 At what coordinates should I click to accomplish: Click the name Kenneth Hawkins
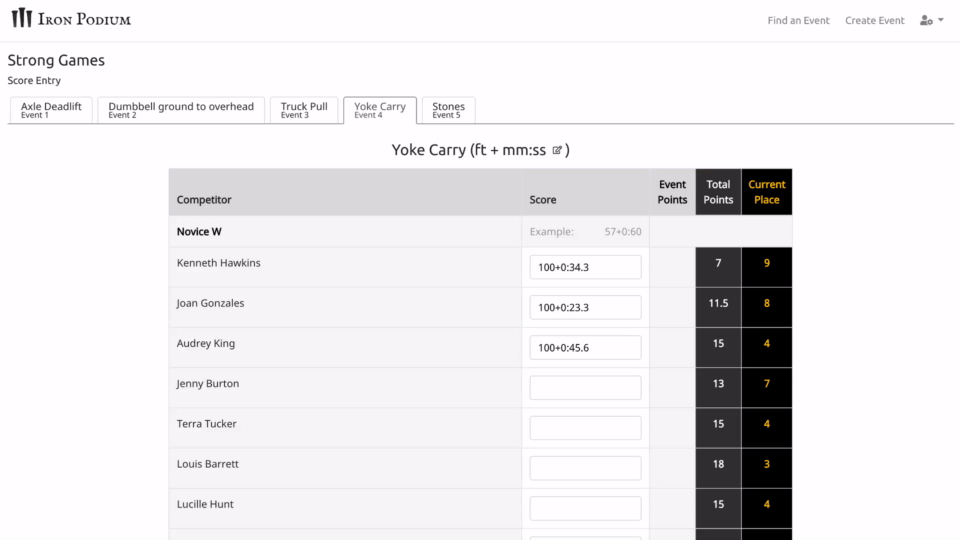[x=219, y=263]
